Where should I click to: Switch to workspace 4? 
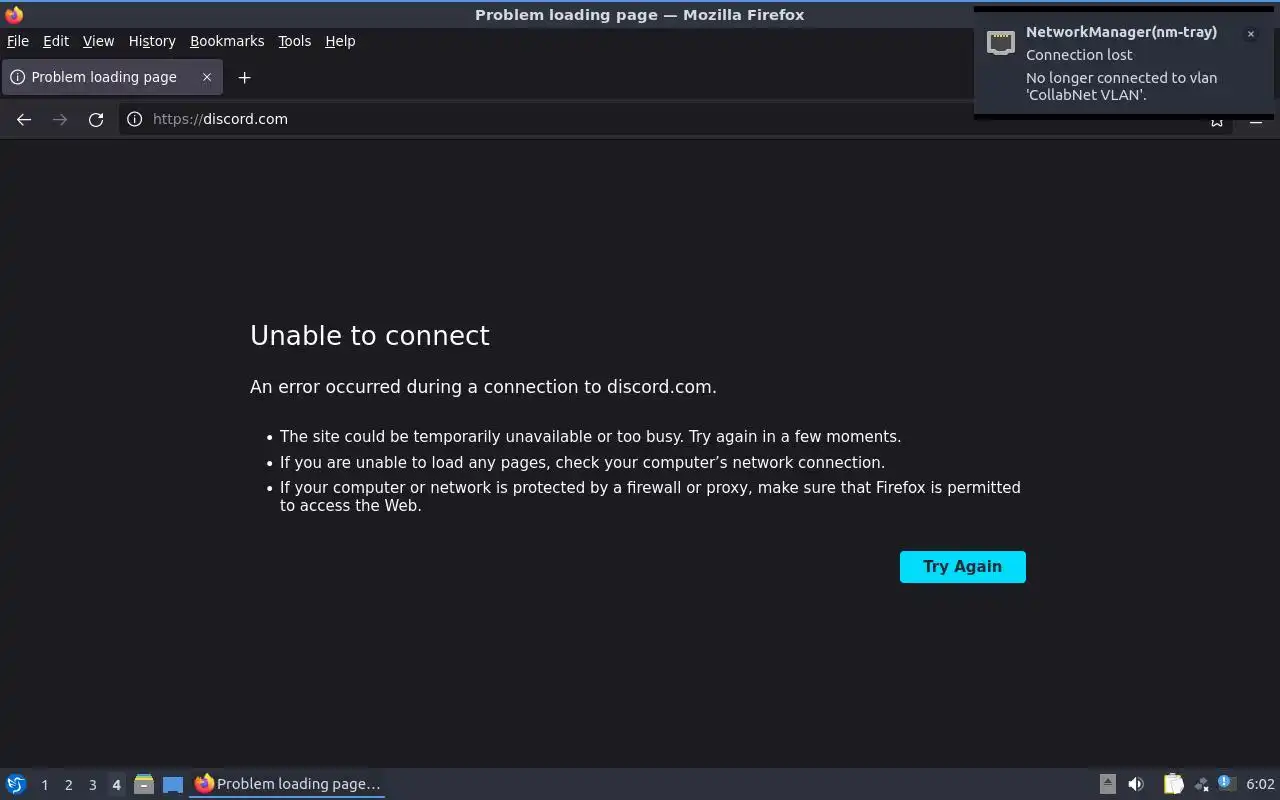tap(116, 785)
